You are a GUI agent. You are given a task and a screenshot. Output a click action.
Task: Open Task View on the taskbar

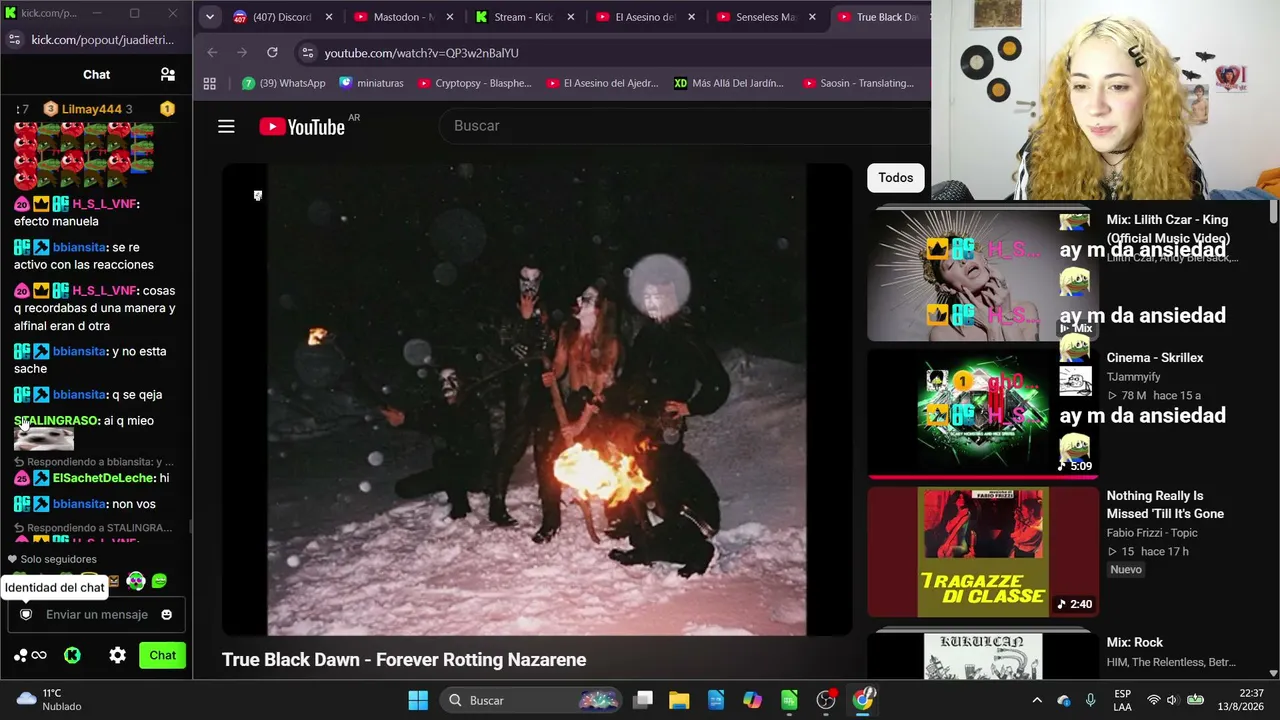(643, 700)
